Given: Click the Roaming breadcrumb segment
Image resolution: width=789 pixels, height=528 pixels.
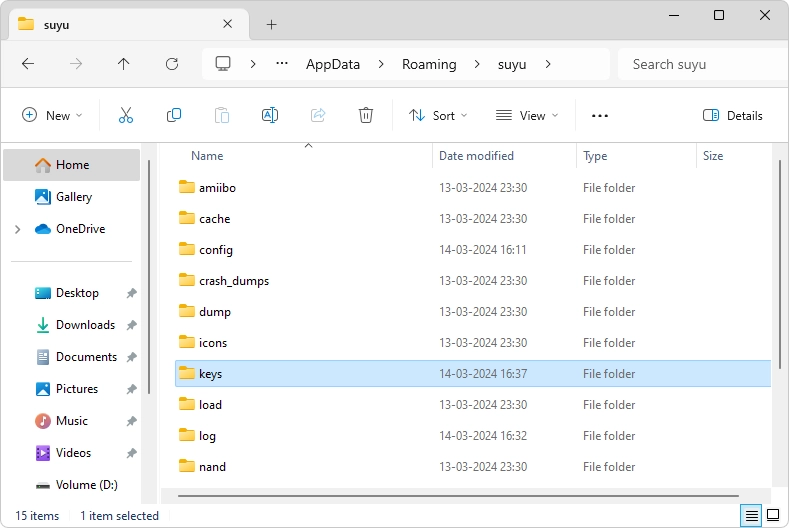Looking at the screenshot, I should [429, 64].
